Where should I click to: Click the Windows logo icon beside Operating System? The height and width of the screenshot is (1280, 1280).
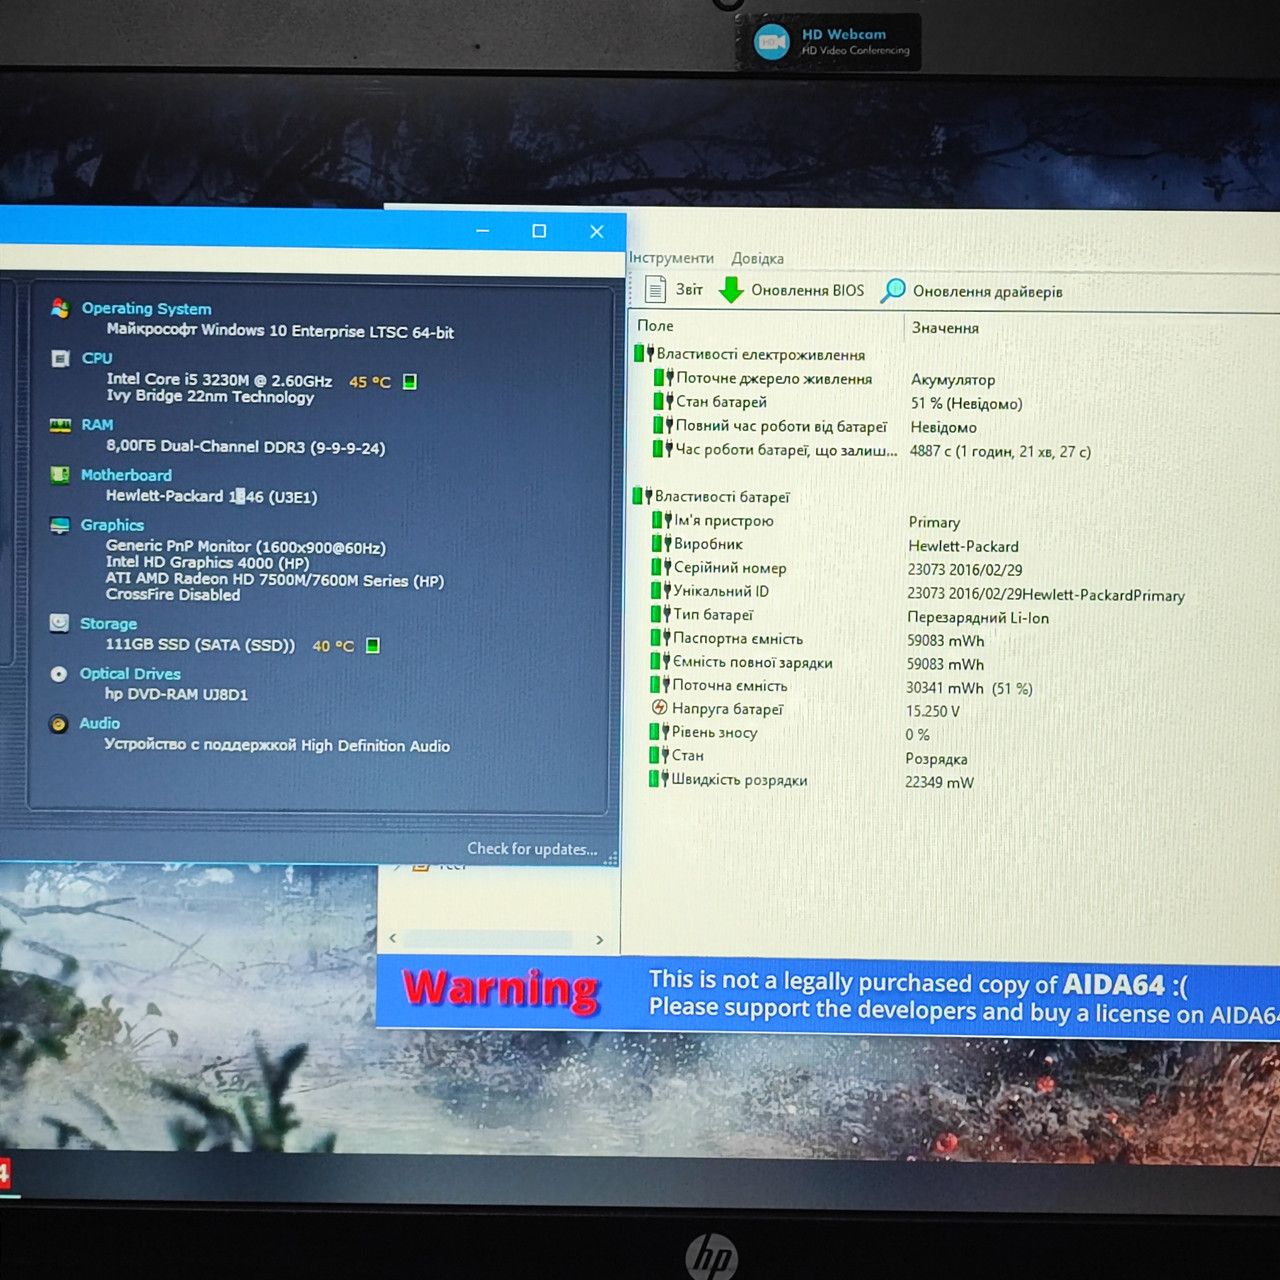[x=60, y=308]
